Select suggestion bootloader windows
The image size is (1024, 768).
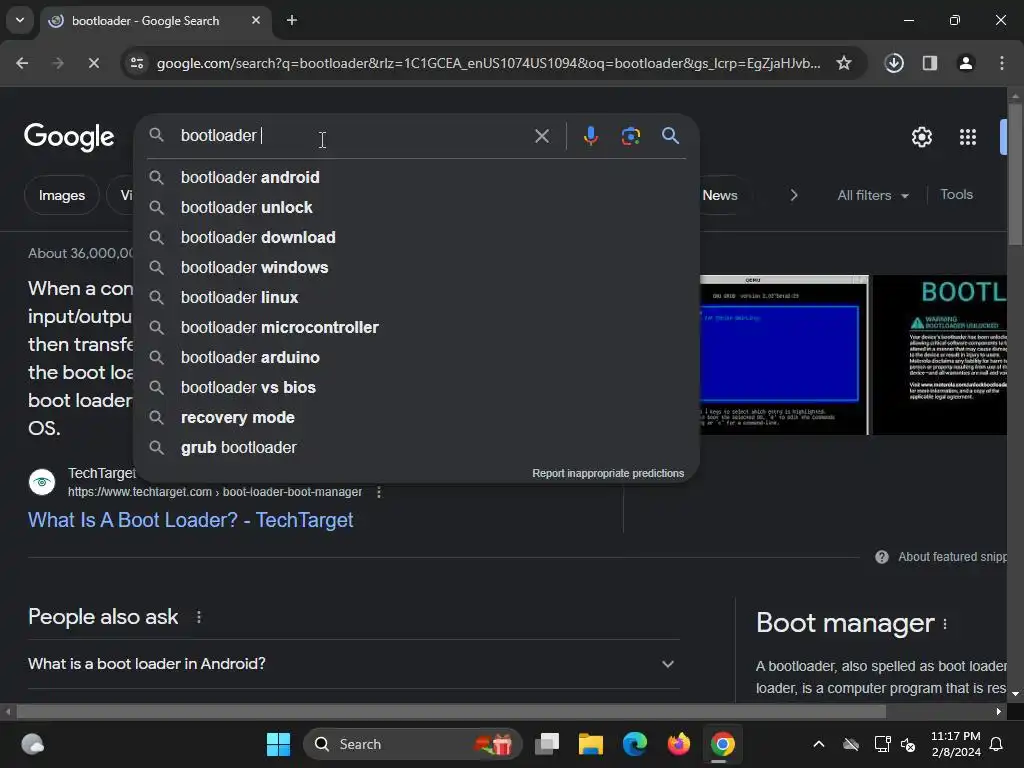pyautogui.click(x=416, y=267)
